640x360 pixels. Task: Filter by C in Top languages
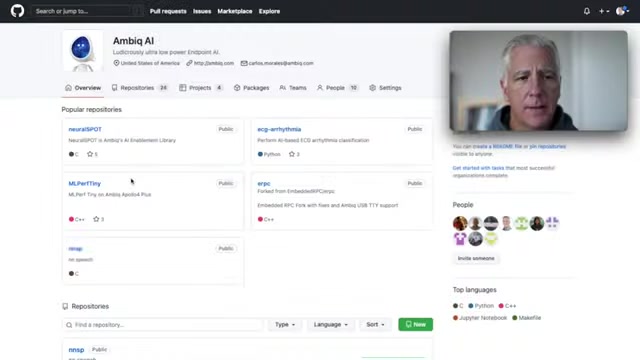(x=458, y=306)
